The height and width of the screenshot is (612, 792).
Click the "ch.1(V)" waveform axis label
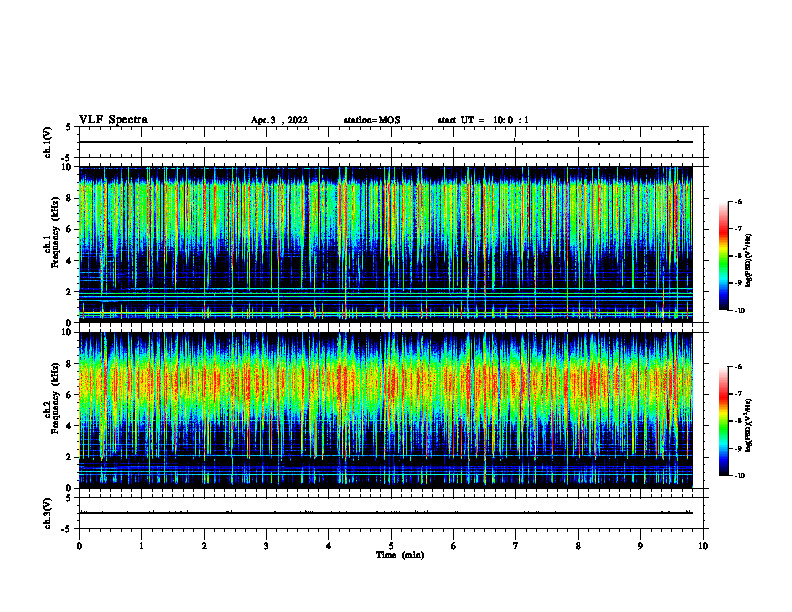coord(48,142)
